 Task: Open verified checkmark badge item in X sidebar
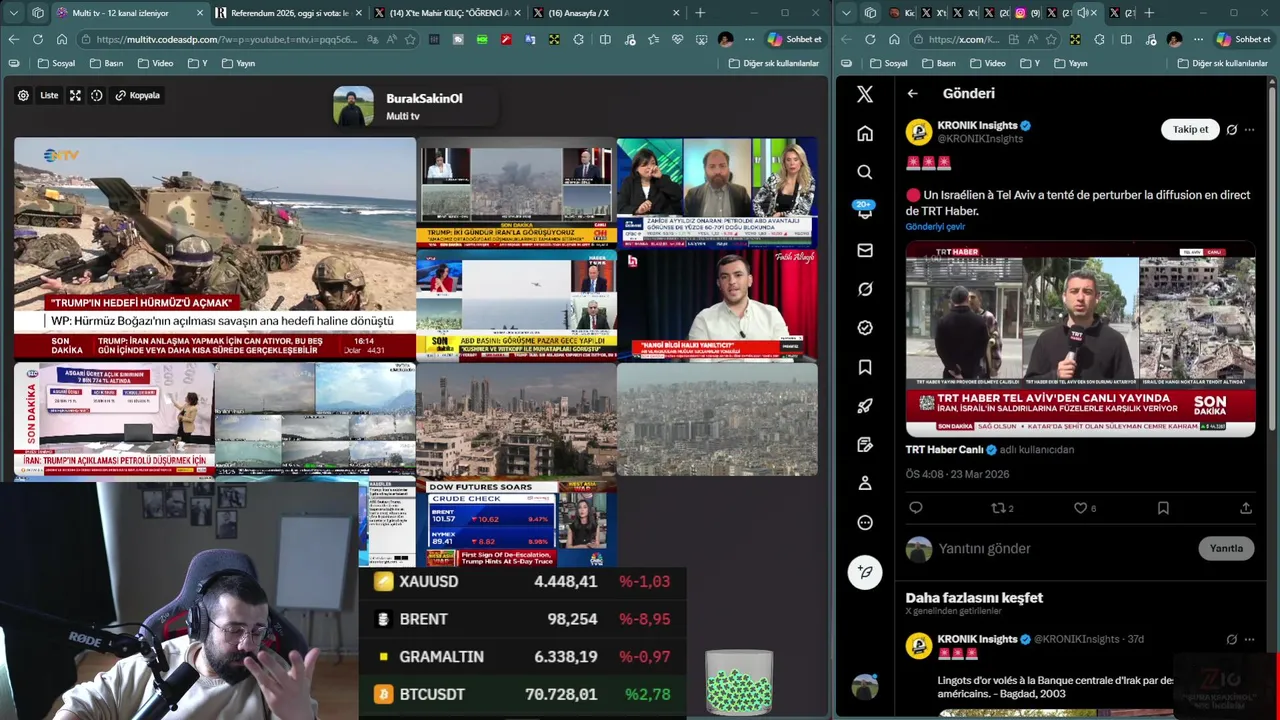[x=865, y=328]
